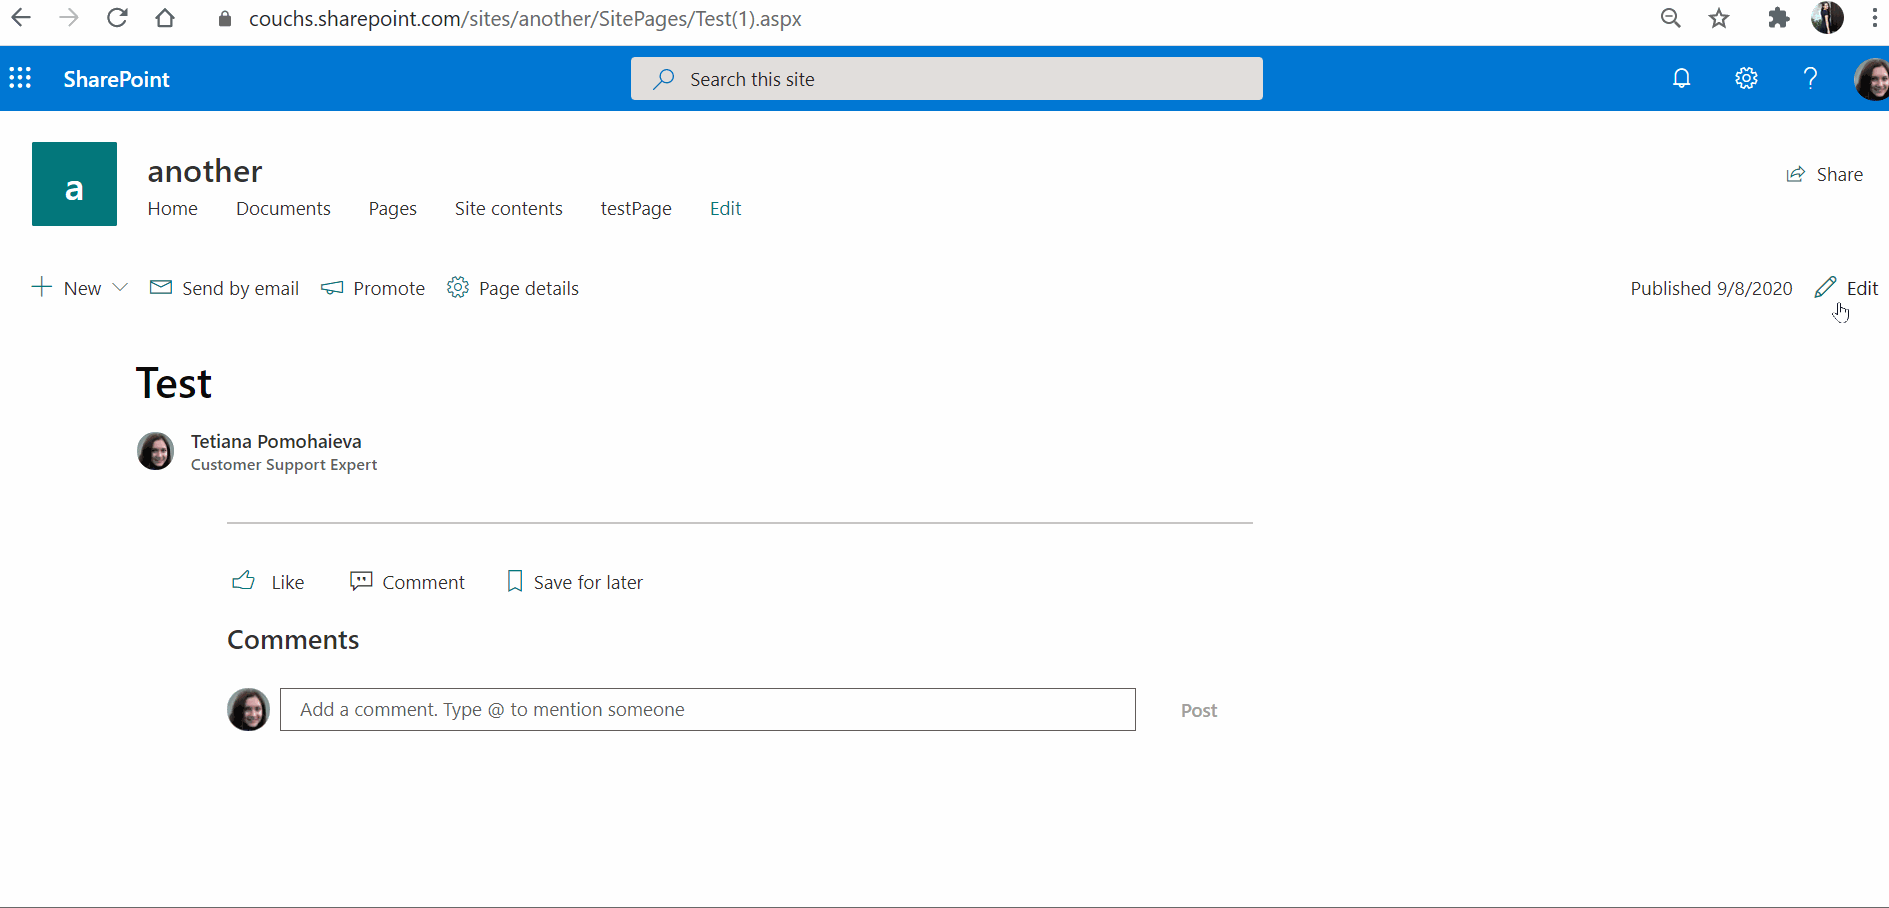Screen dimensions: 1889x908
Task: Expand the New dropdown chevron
Action: click(x=120, y=288)
